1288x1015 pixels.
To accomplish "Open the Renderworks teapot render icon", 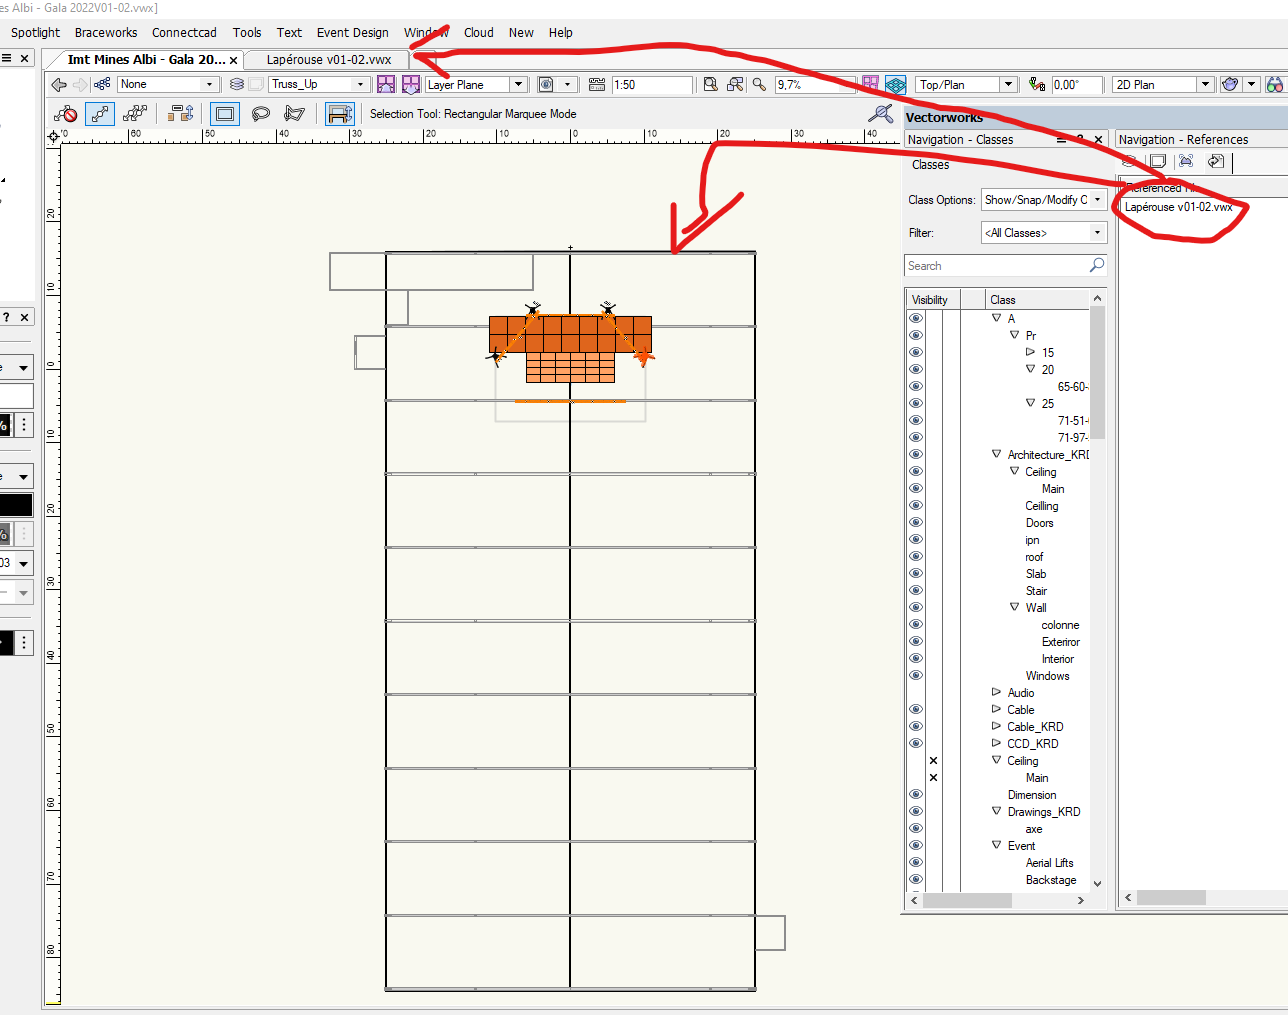I will tap(1229, 84).
